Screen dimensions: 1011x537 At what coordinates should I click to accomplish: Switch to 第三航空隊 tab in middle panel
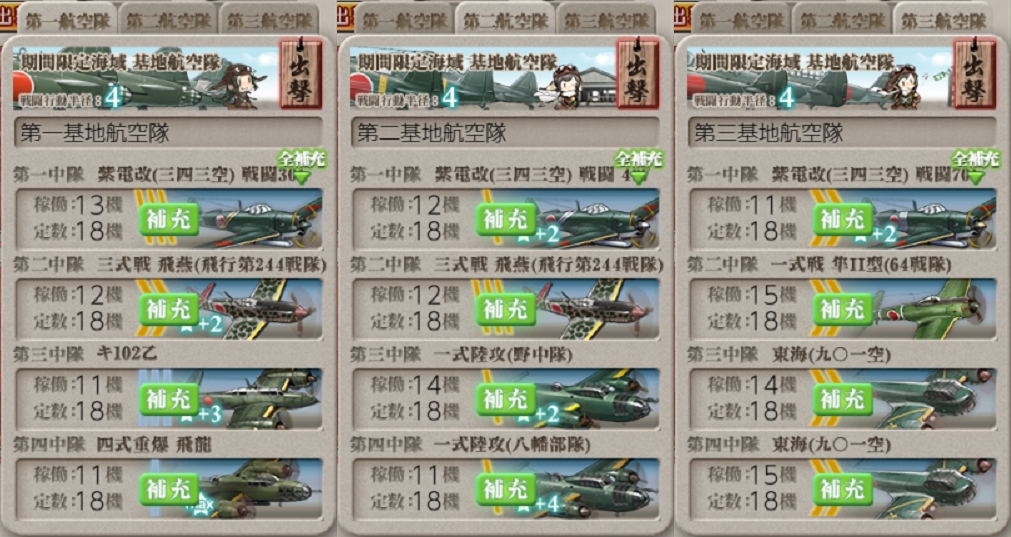pyautogui.click(x=607, y=19)
